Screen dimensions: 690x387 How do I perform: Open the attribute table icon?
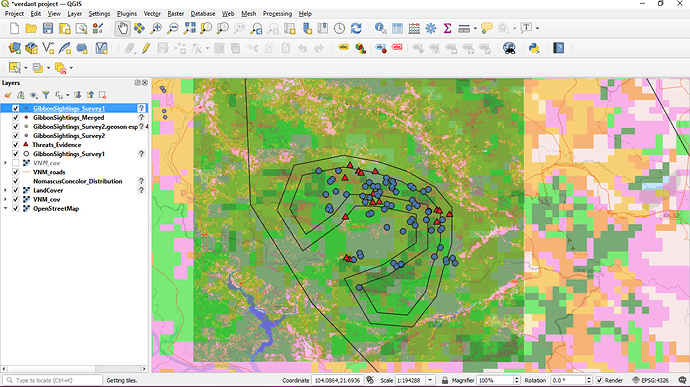pyautogui.click(x=397, y=29)
